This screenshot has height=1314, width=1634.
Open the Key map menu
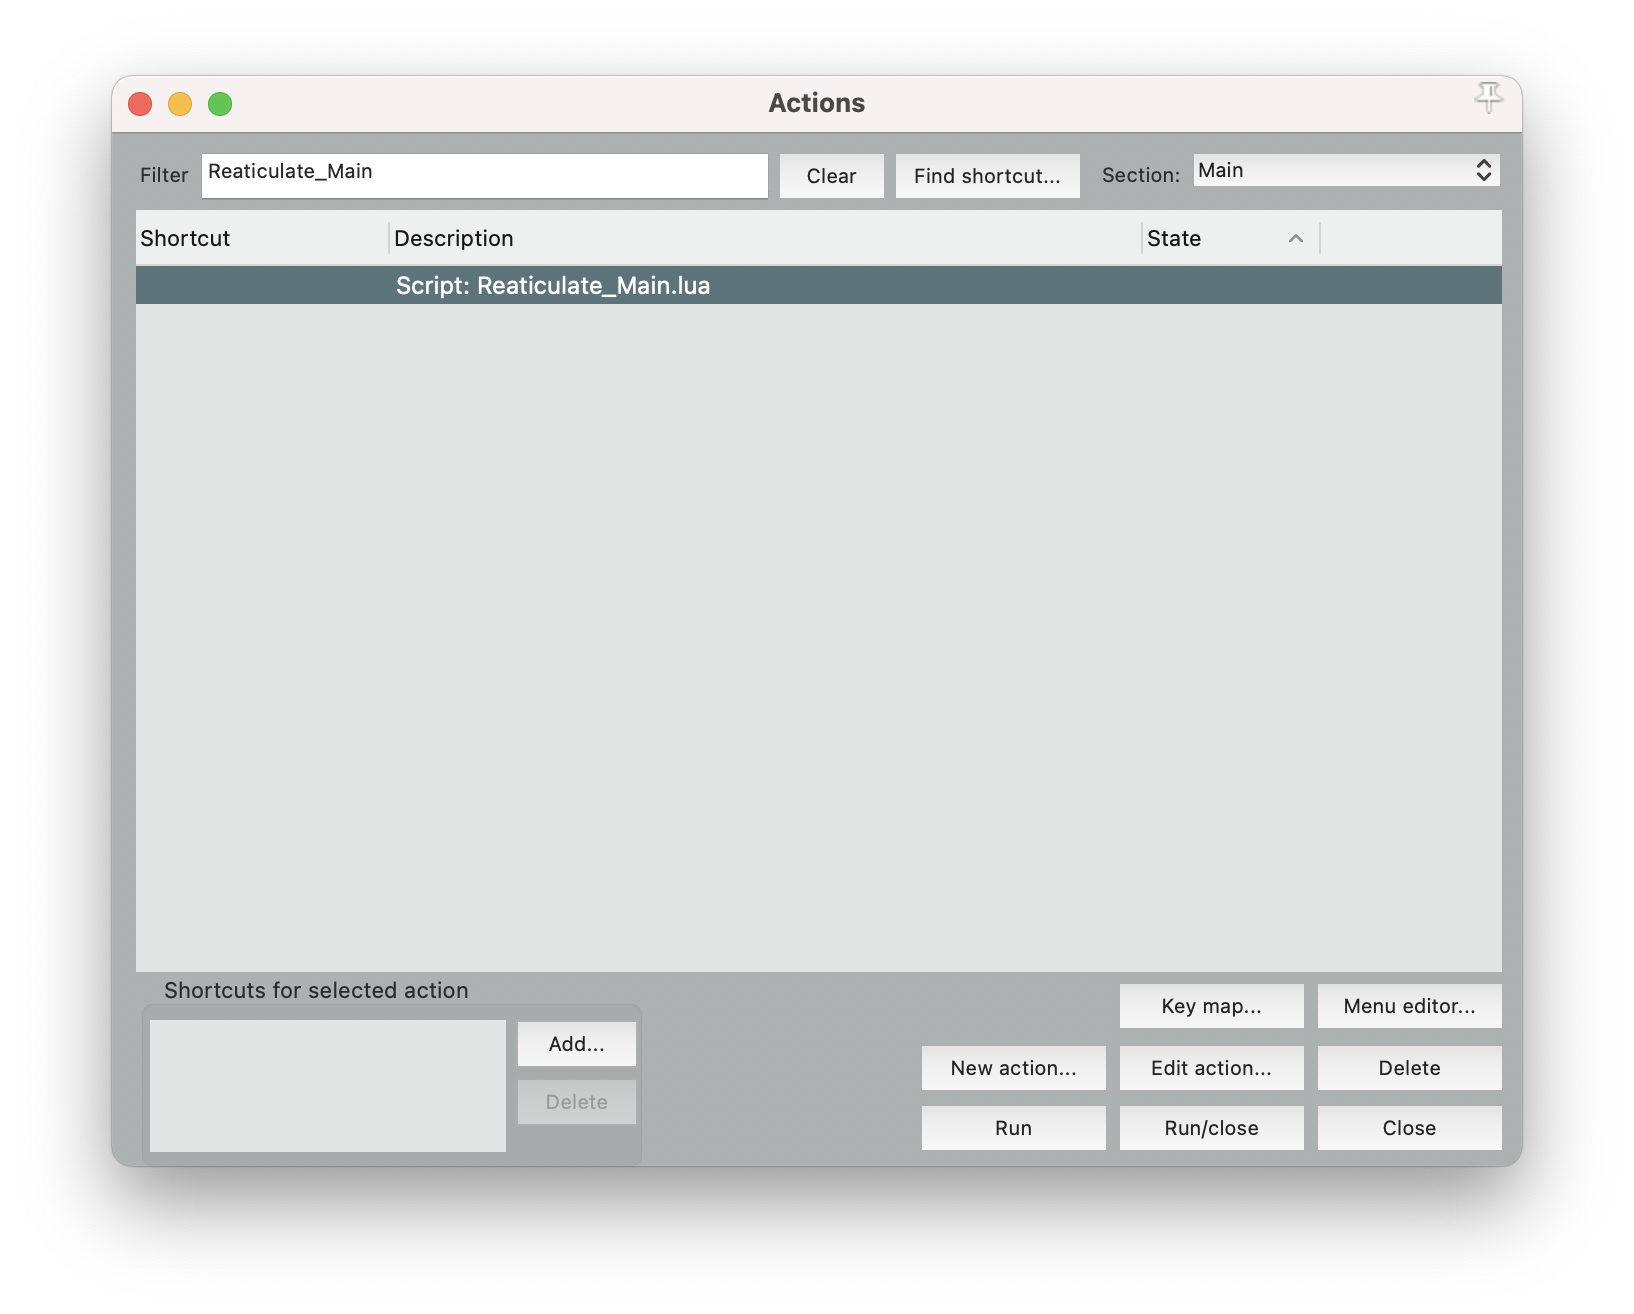pyautogui.click(x=1211, y=1006)
